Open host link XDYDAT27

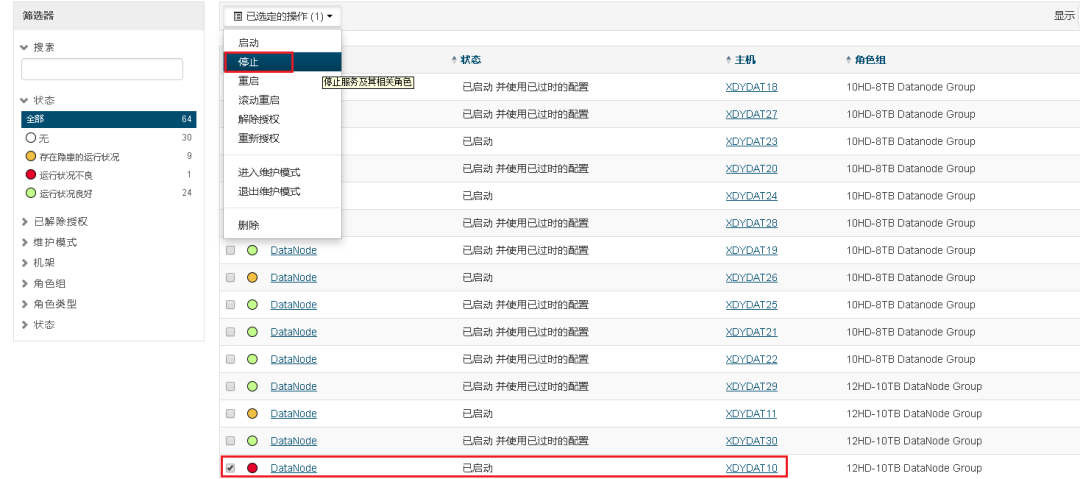pyautogui.click(x=751, y=114)
